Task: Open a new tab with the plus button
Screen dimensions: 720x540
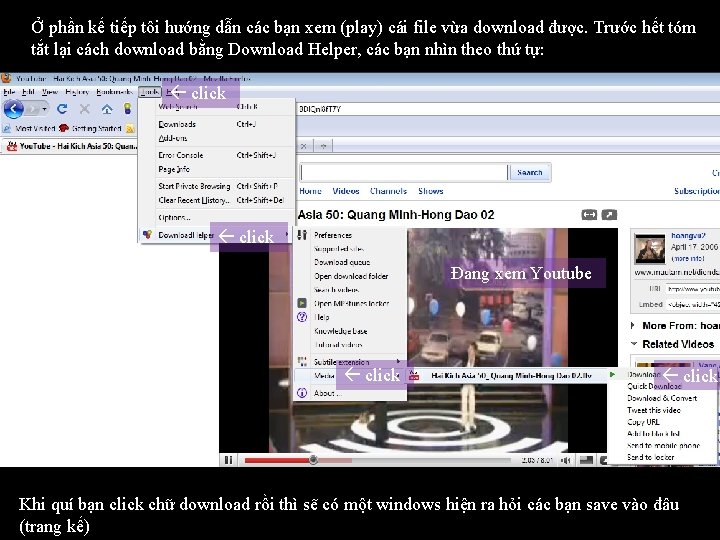Action: 323,146
